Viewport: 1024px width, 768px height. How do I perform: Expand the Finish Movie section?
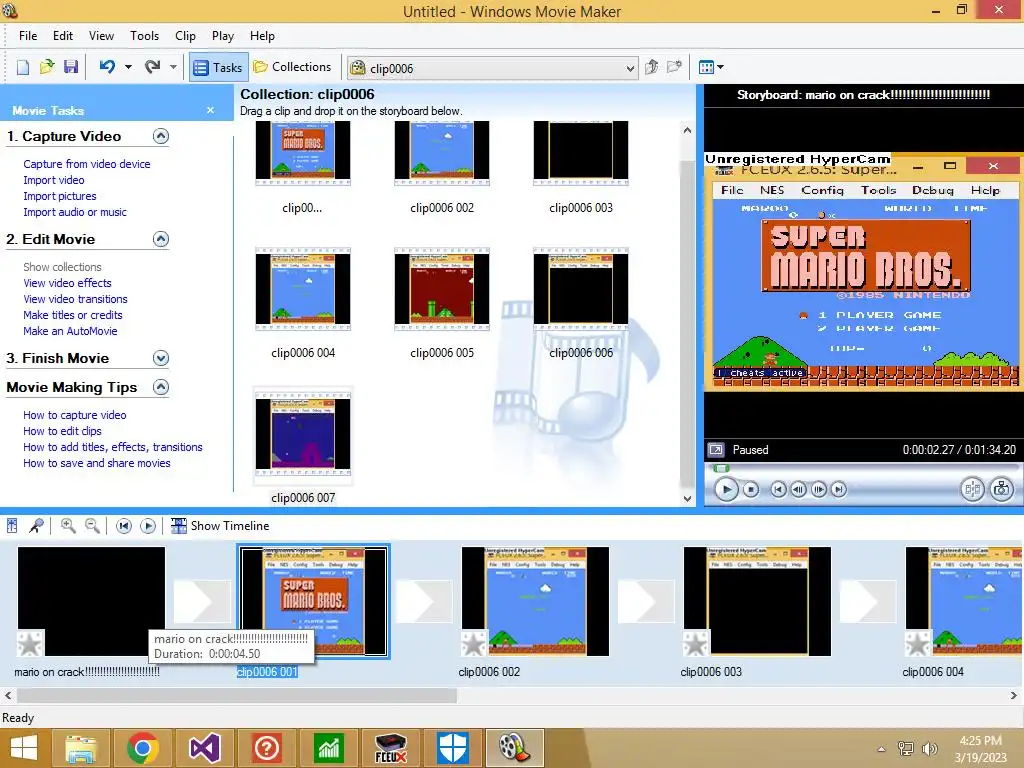[161, 358]
